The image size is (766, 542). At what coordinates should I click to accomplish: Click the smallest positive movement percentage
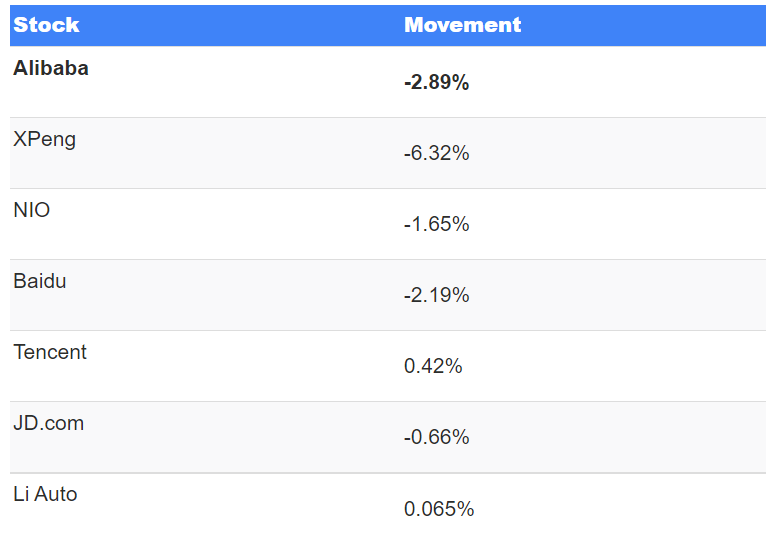(x=439, y=510)
